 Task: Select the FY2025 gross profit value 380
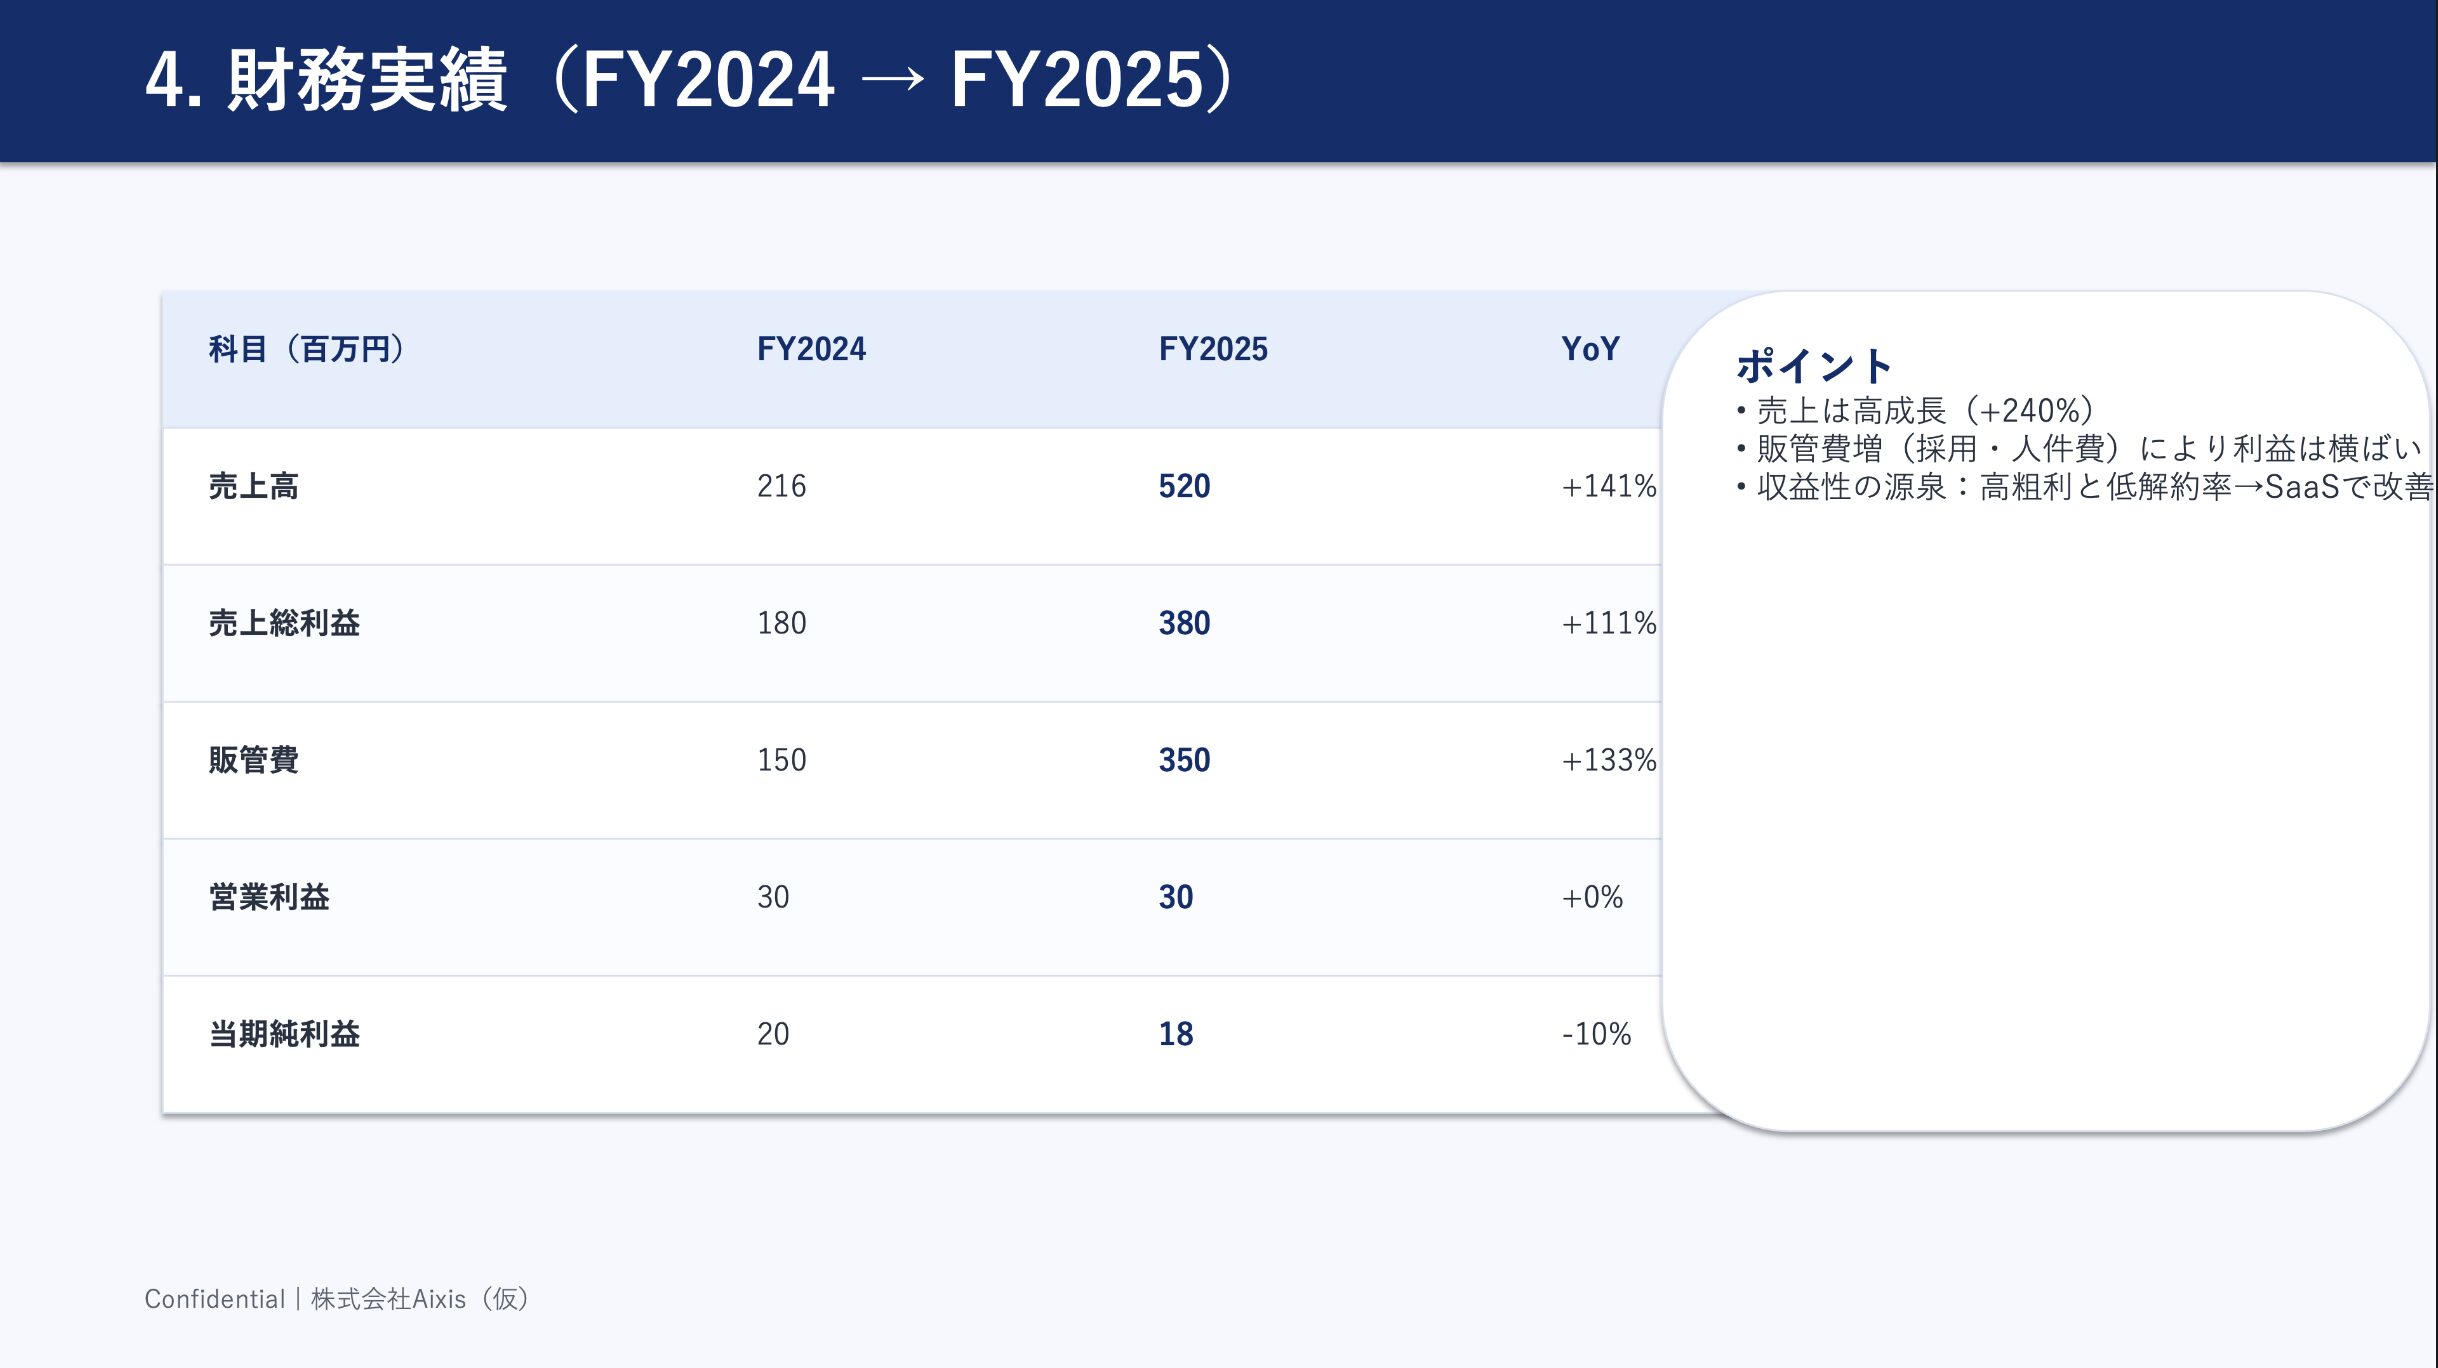[x=1184, y=623]
